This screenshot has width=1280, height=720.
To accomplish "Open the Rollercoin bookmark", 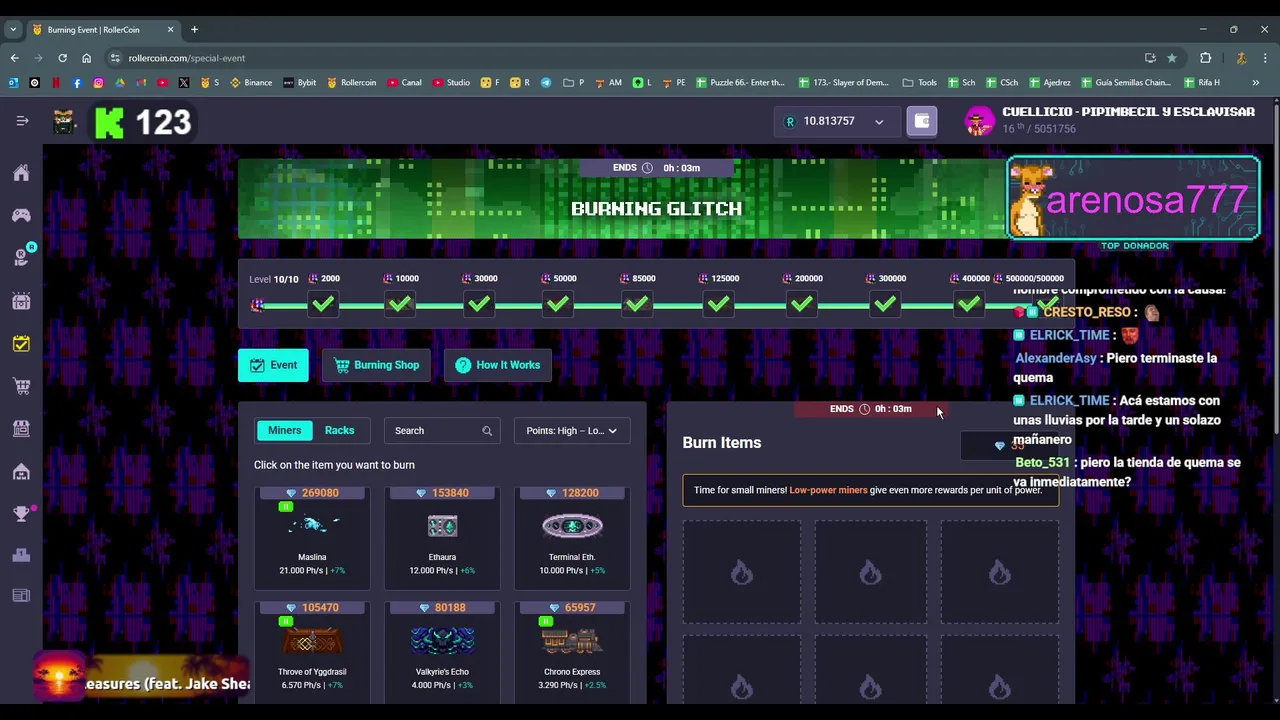I will [x=352, y=83].
